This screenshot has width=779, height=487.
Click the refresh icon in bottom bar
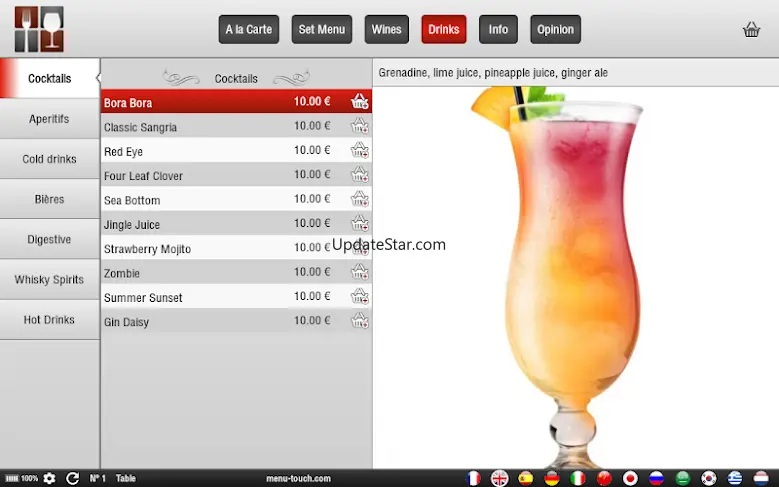tap(72, 478)
